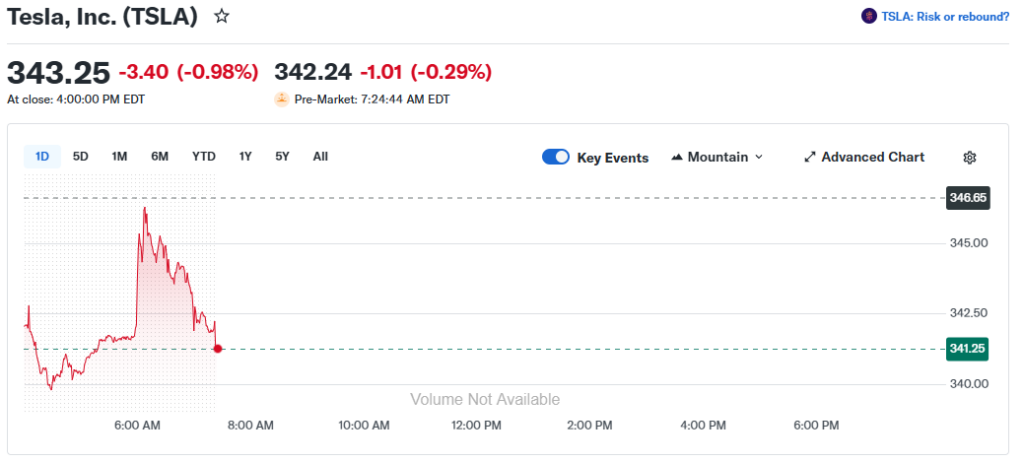
Task: Select the 1M range tab
Action: (x=119, y=156)
